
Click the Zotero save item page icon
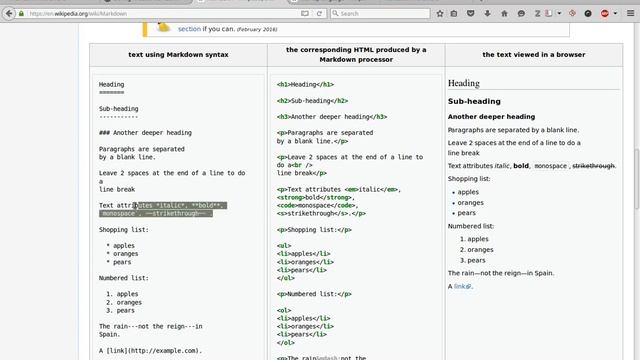pos(549,13)
